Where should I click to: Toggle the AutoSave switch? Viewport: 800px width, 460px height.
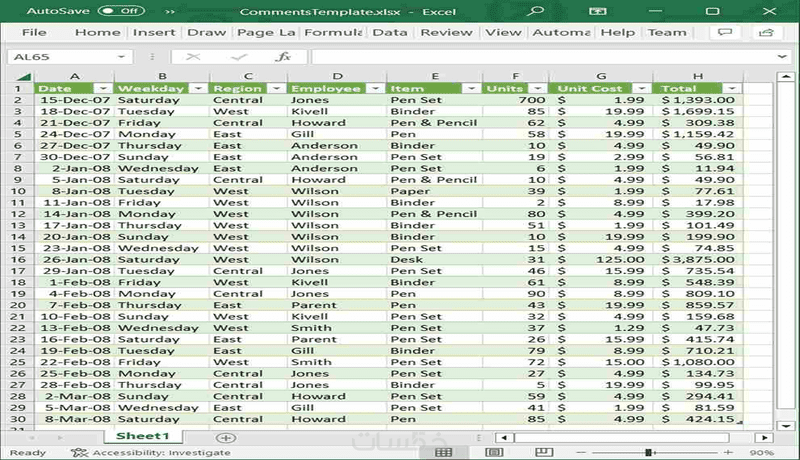(121, 11)
